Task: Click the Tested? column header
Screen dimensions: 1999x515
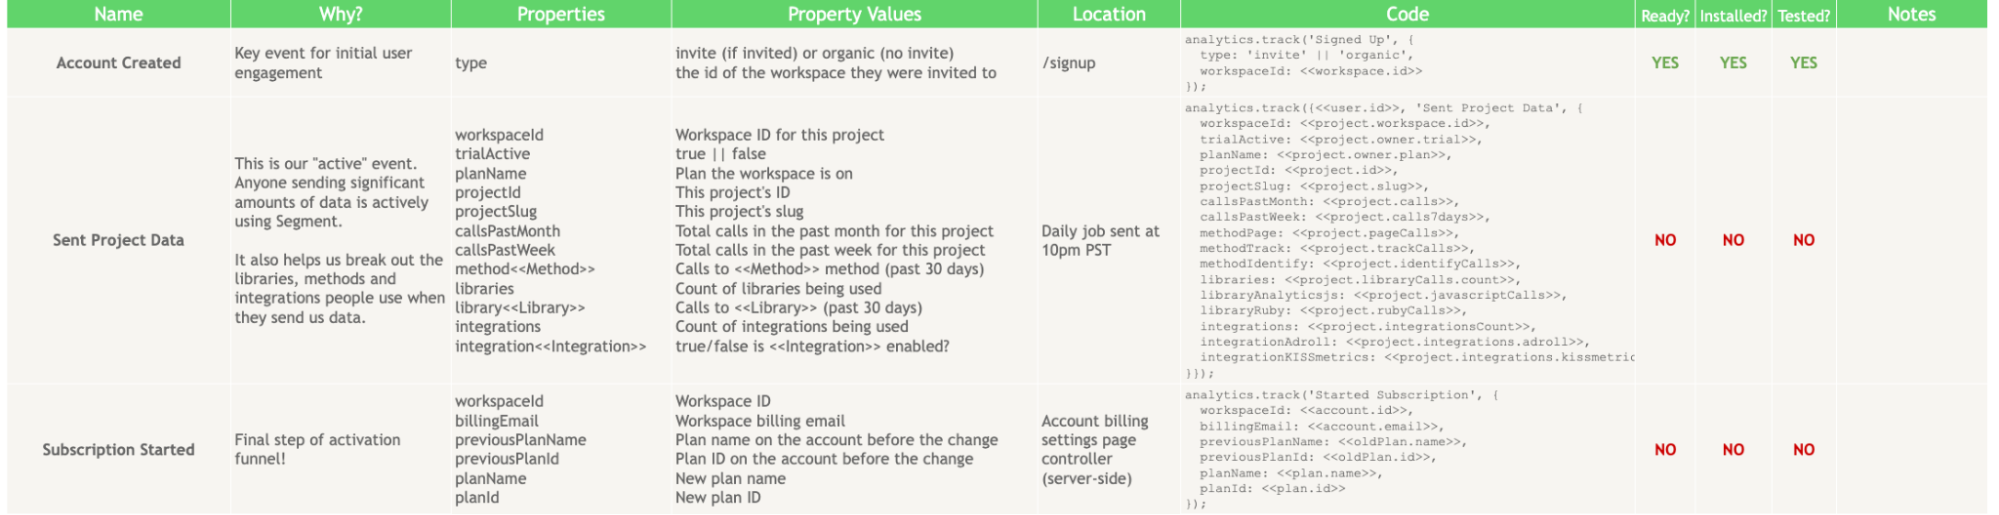Action: pos(1804,15)
